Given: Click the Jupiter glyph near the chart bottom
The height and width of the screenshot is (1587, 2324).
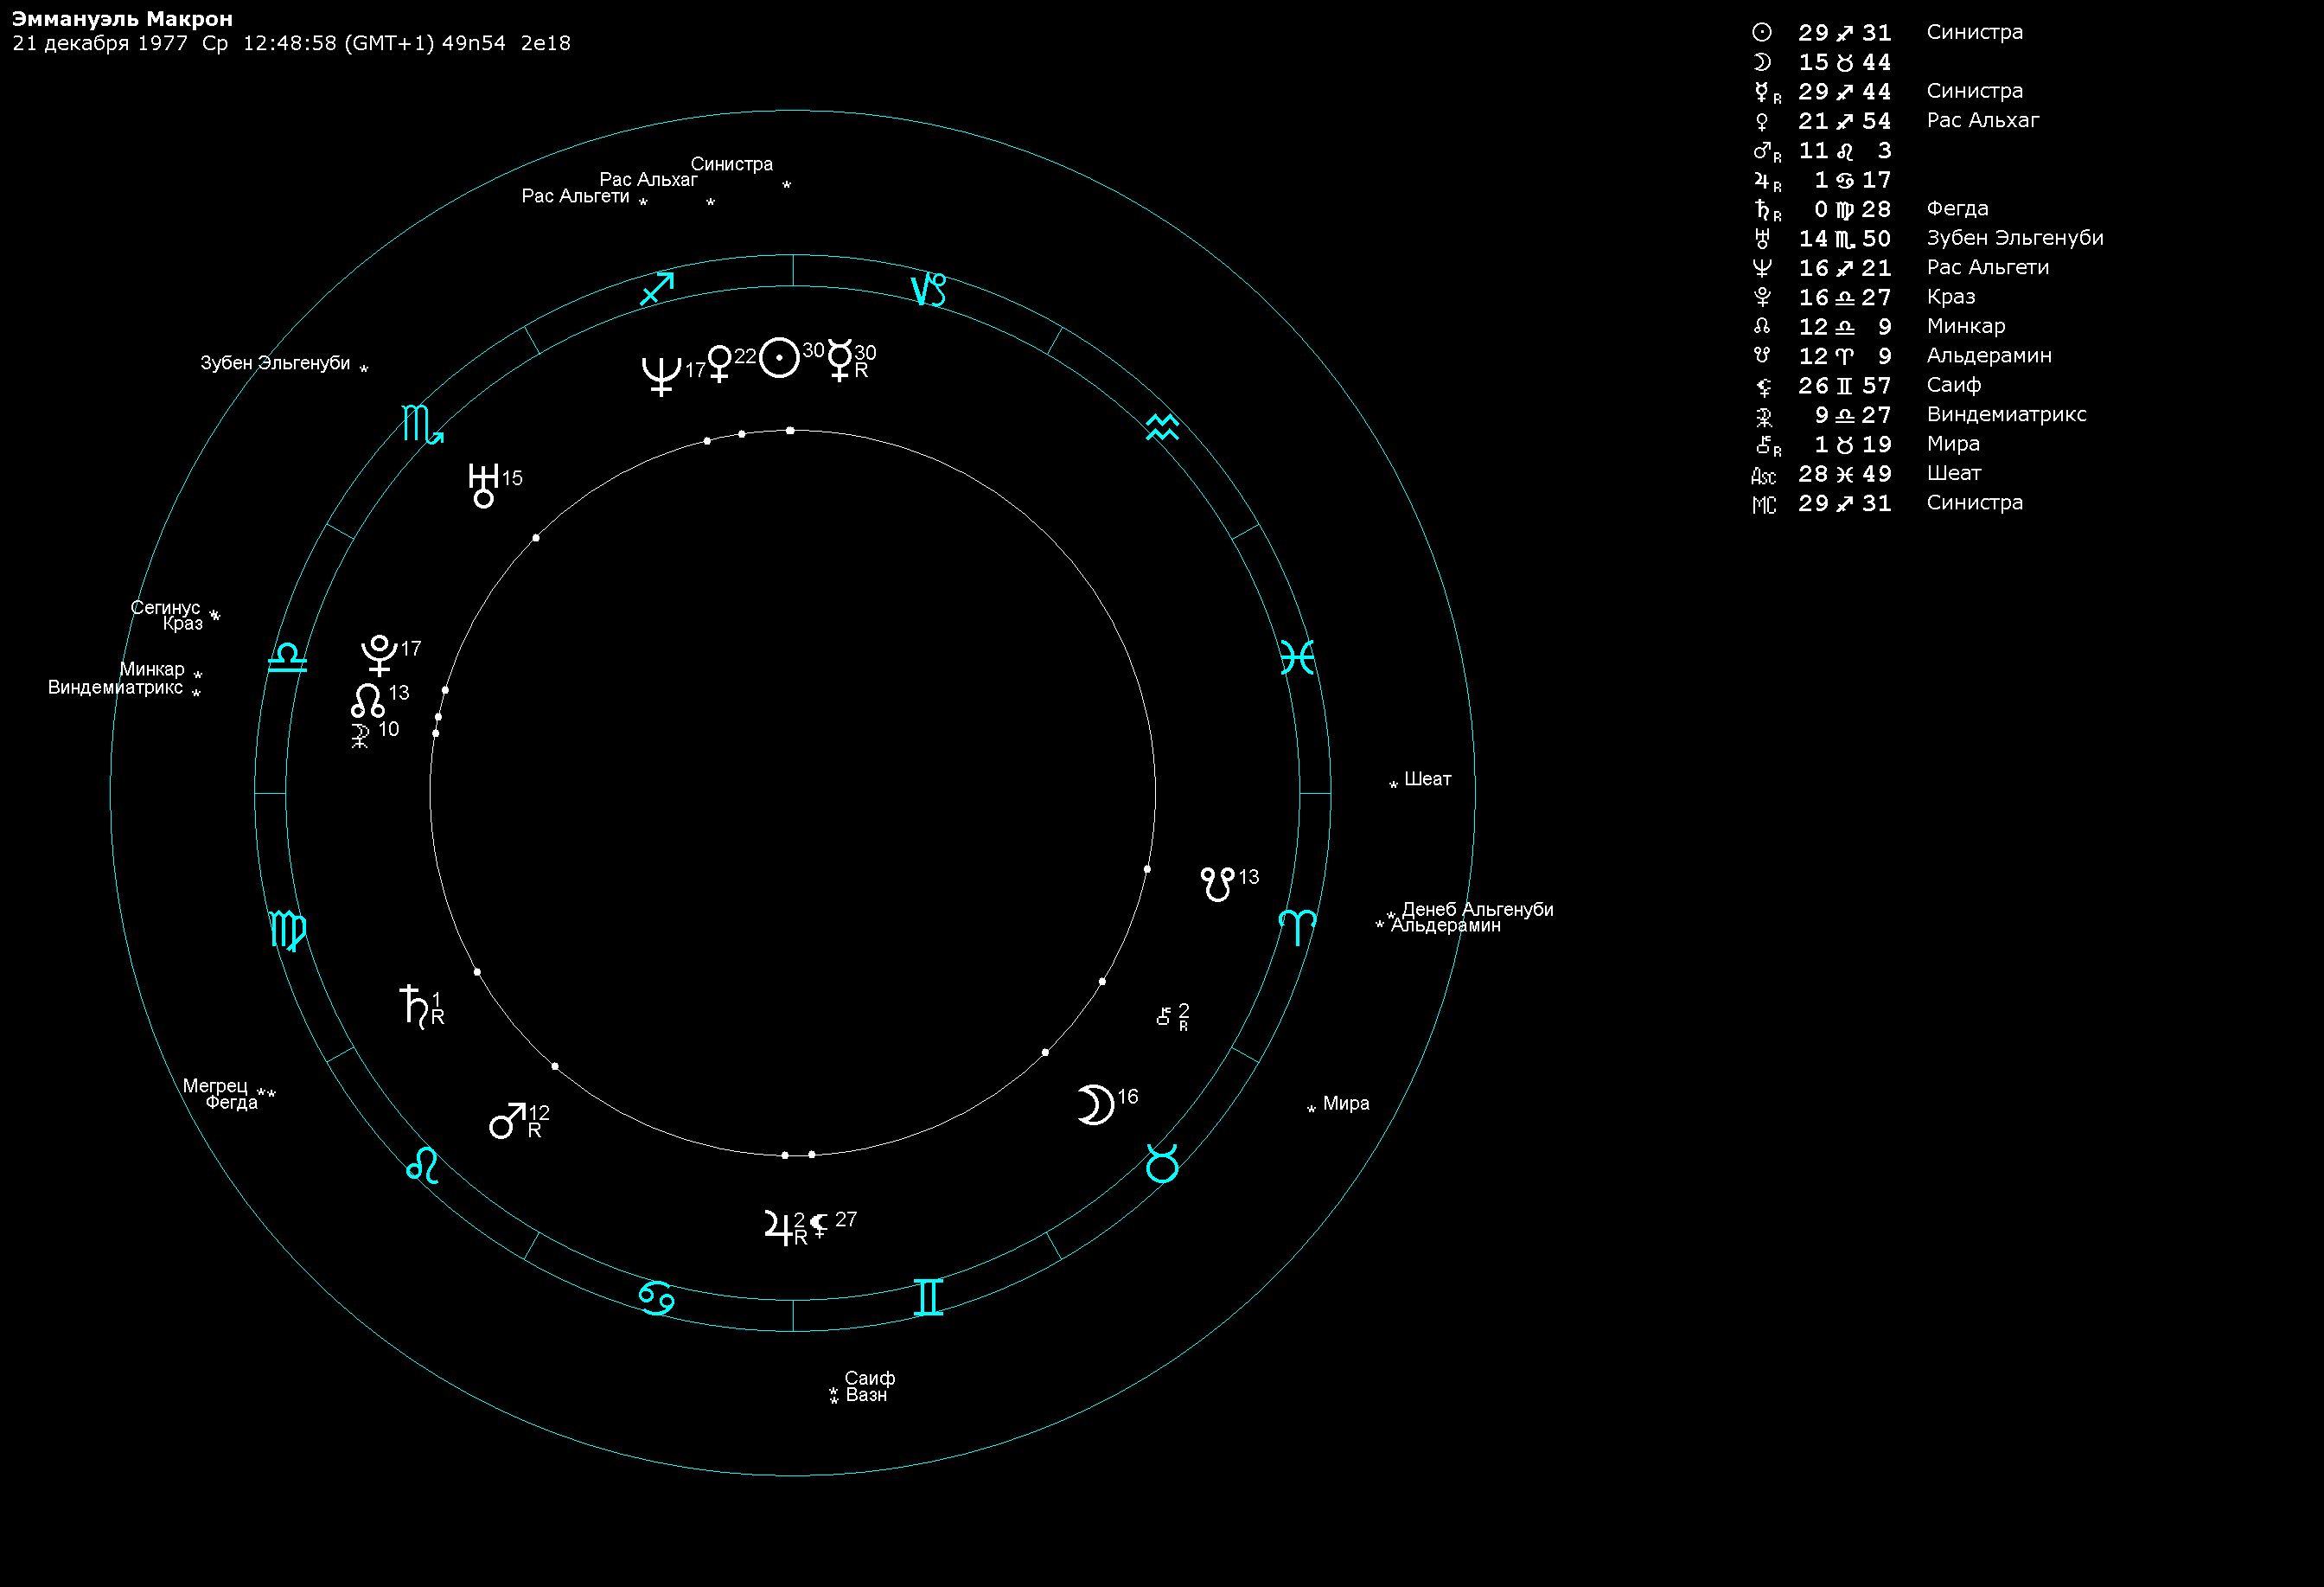Looking at the screenshot, I should point(778,1227).
